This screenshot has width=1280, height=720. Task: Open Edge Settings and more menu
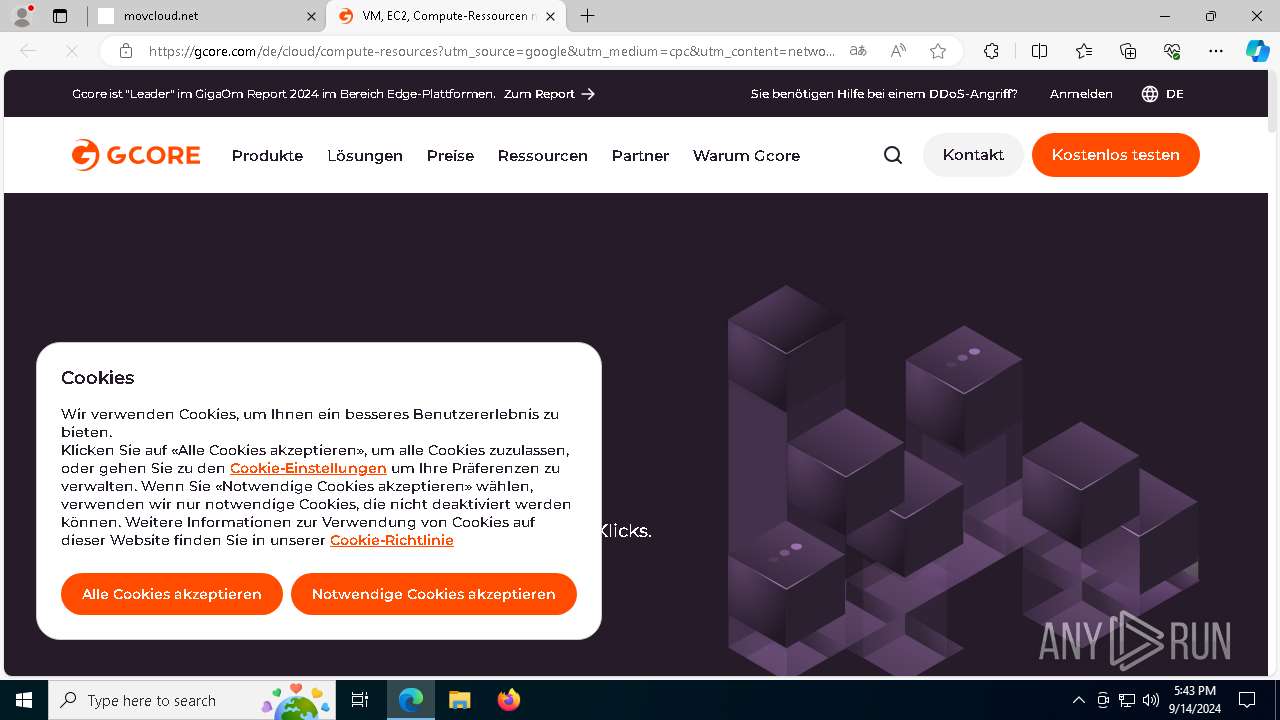(x=1216, y=51)
